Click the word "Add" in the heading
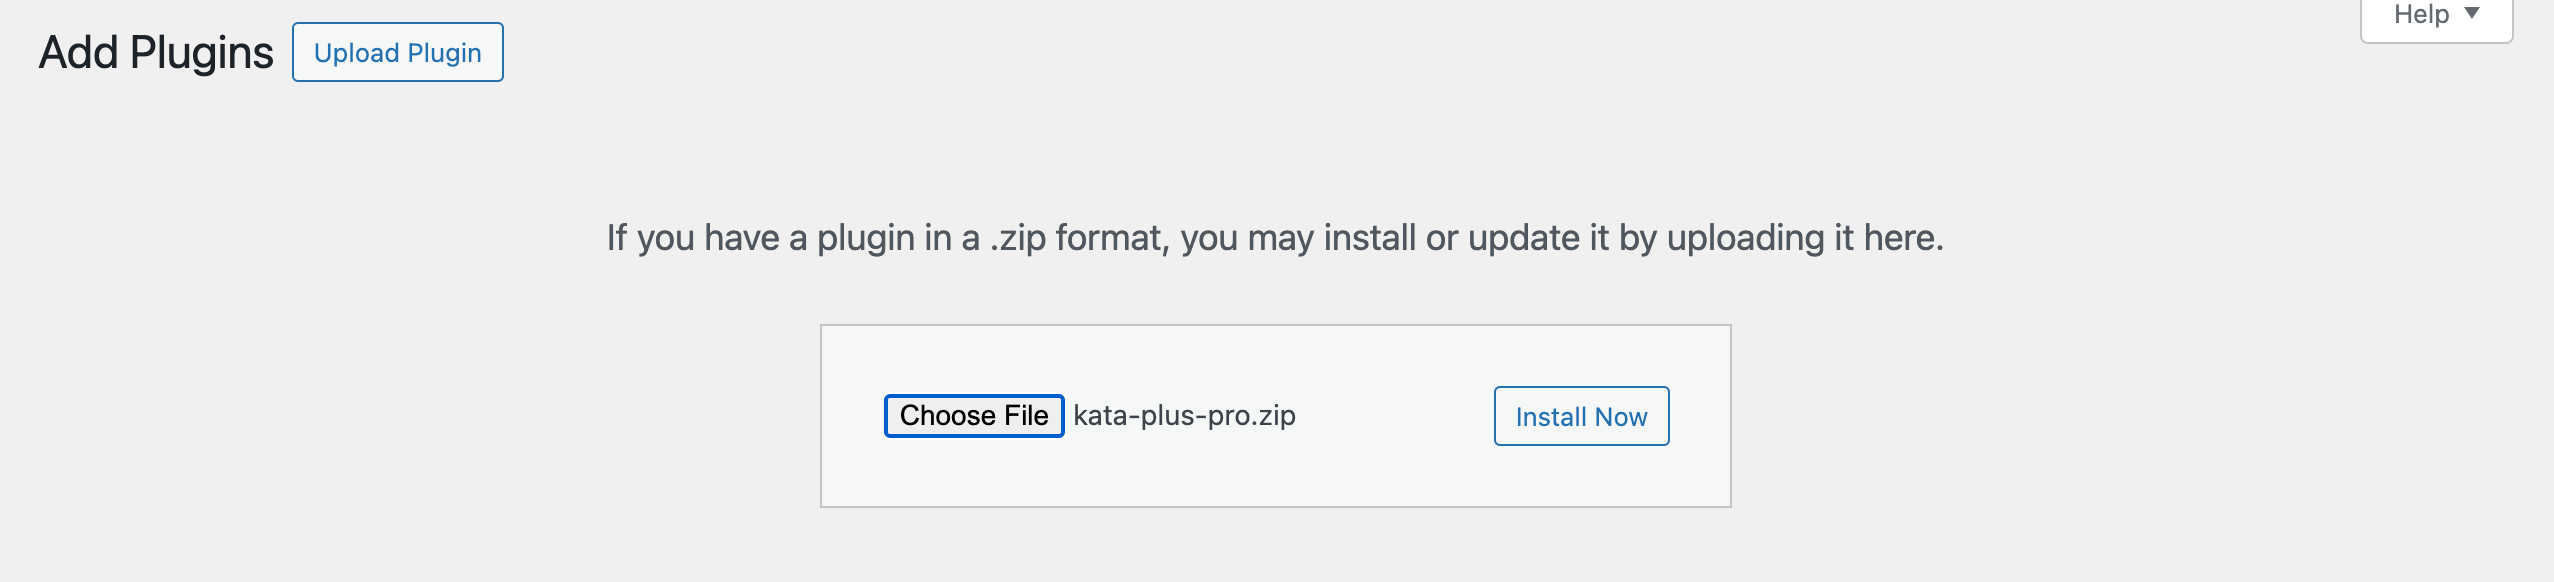Viewport: 2554px width, 582px height. pos(78,53)
